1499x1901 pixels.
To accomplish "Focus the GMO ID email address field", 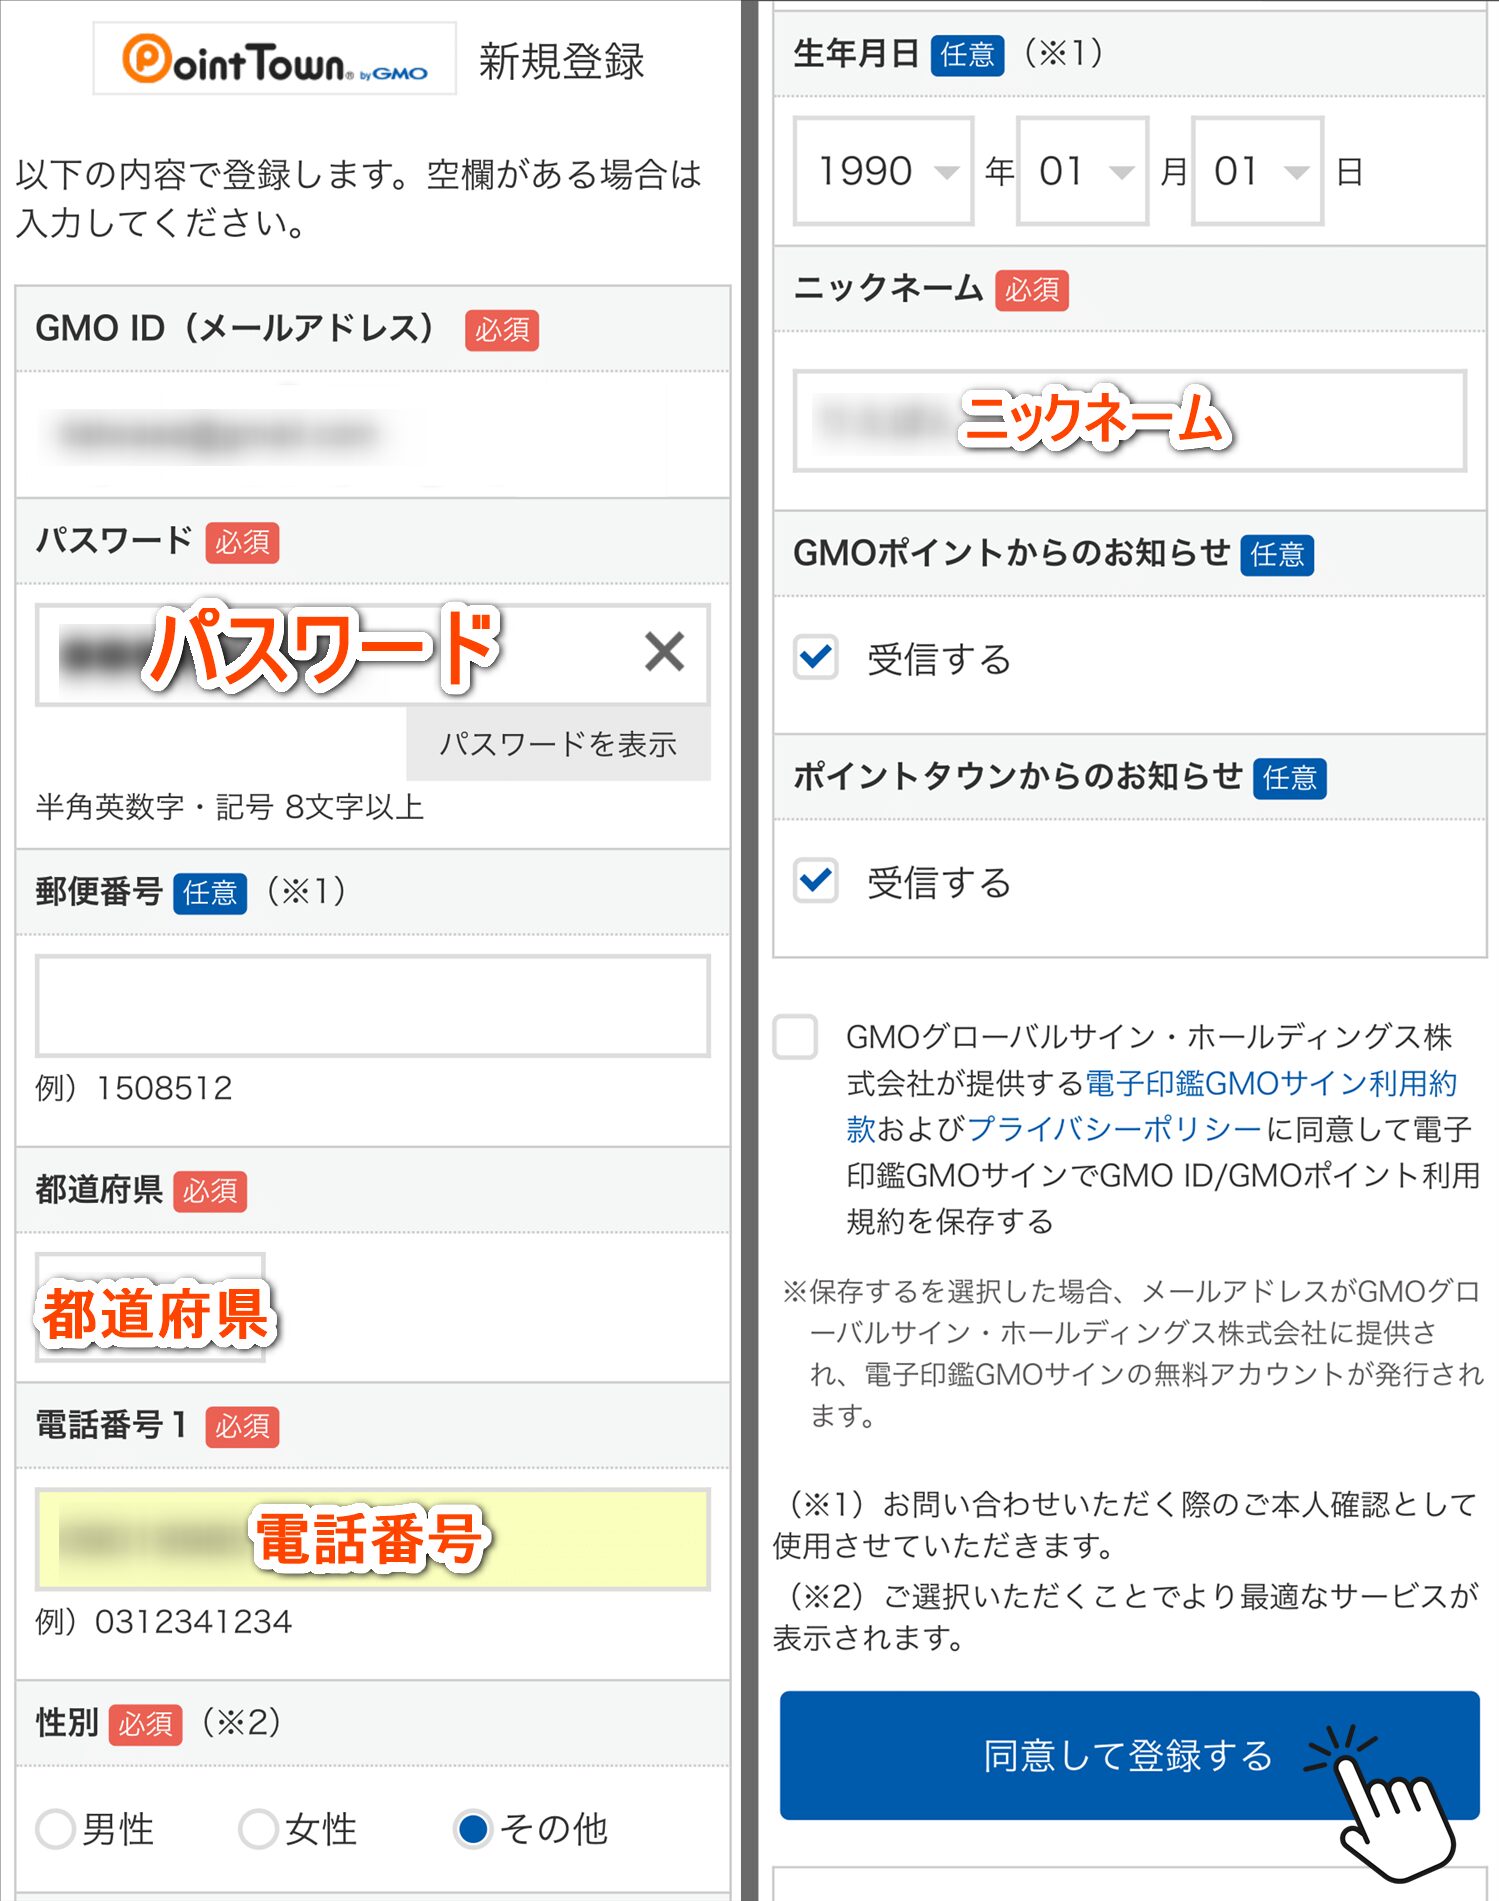I will point(372,434).
